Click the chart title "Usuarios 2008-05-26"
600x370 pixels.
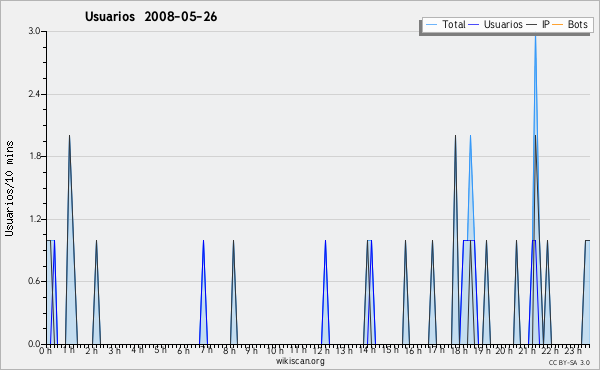[151, 16]
